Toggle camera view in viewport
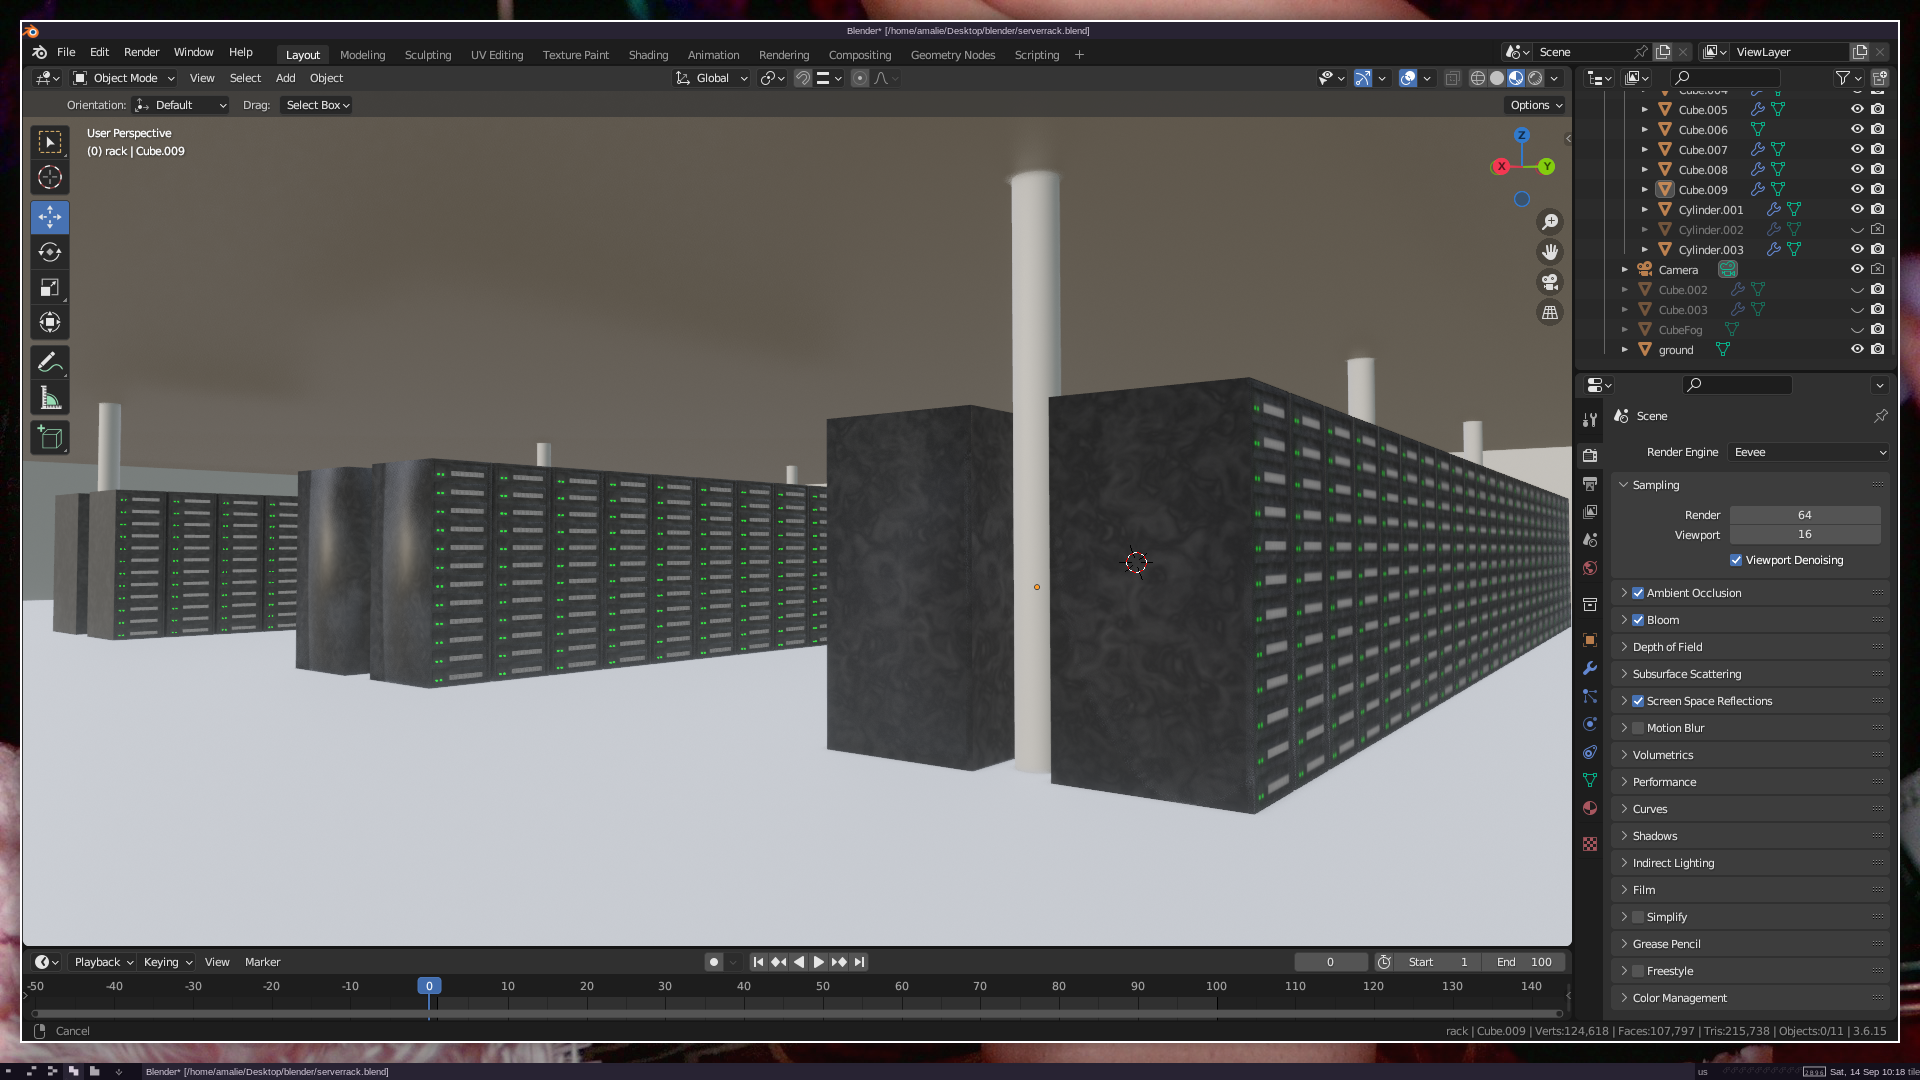 (x=1550, y=282)
